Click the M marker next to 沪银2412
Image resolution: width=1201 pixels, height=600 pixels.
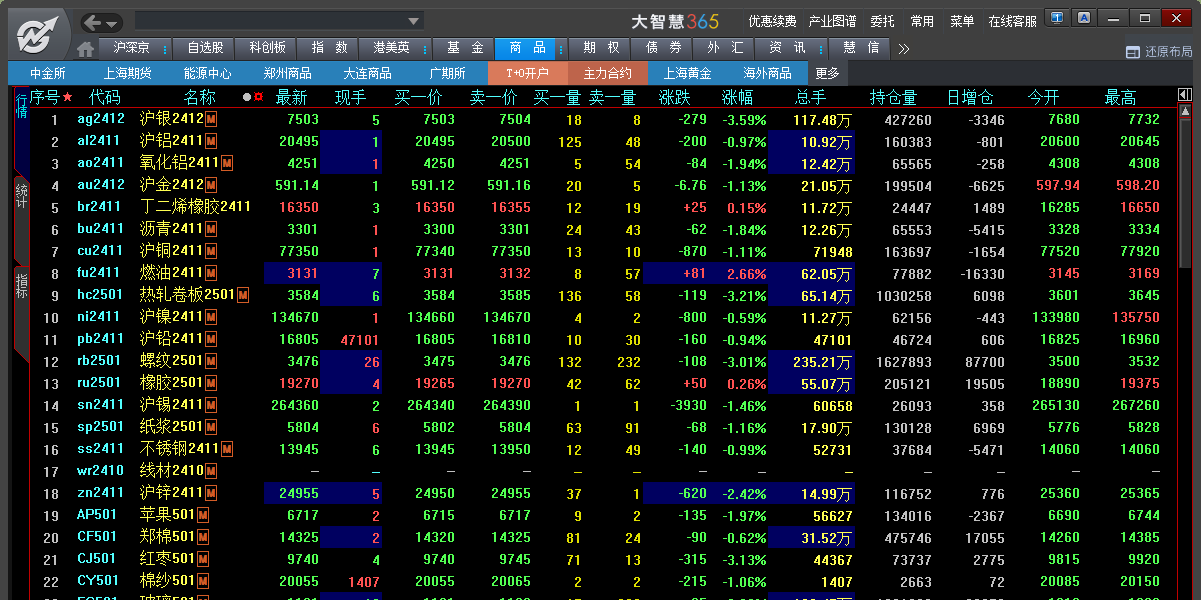[212, 119]
